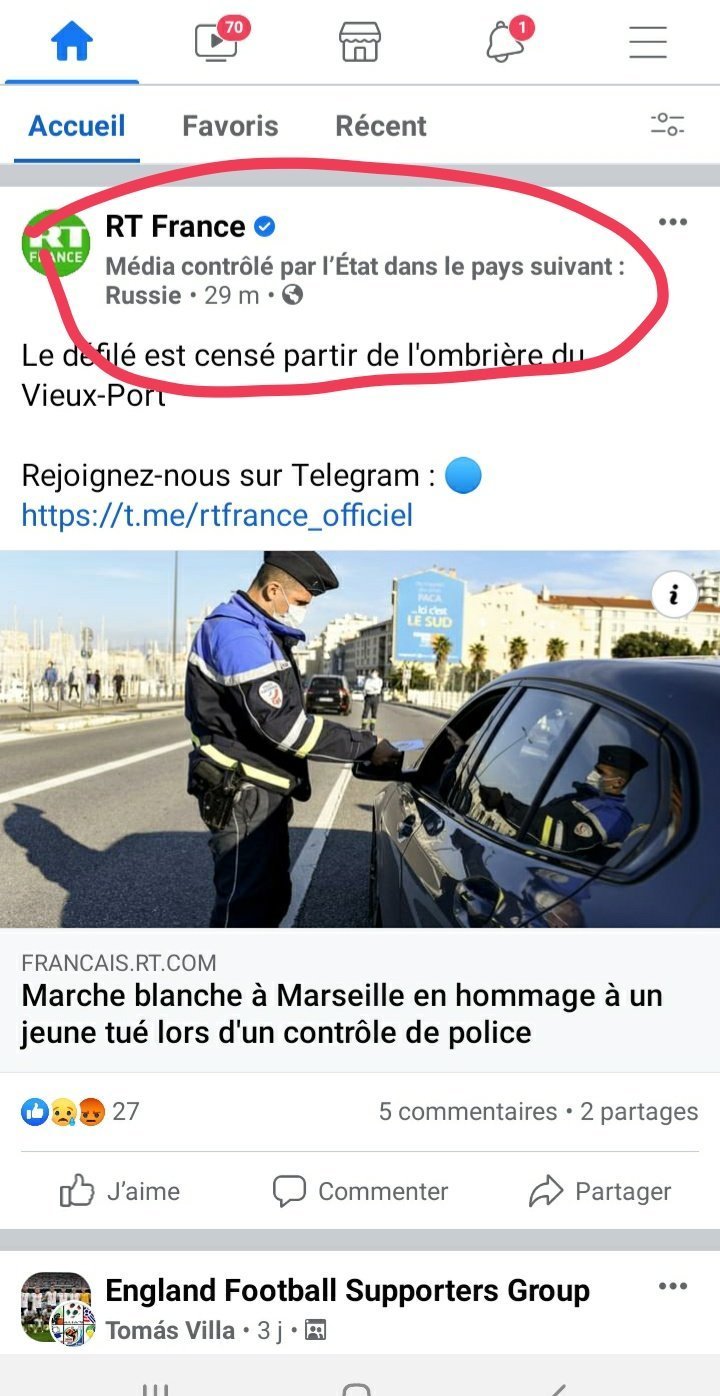Switch to the Favoris tab
The image size is (720, 1396).
pos(230,126)
